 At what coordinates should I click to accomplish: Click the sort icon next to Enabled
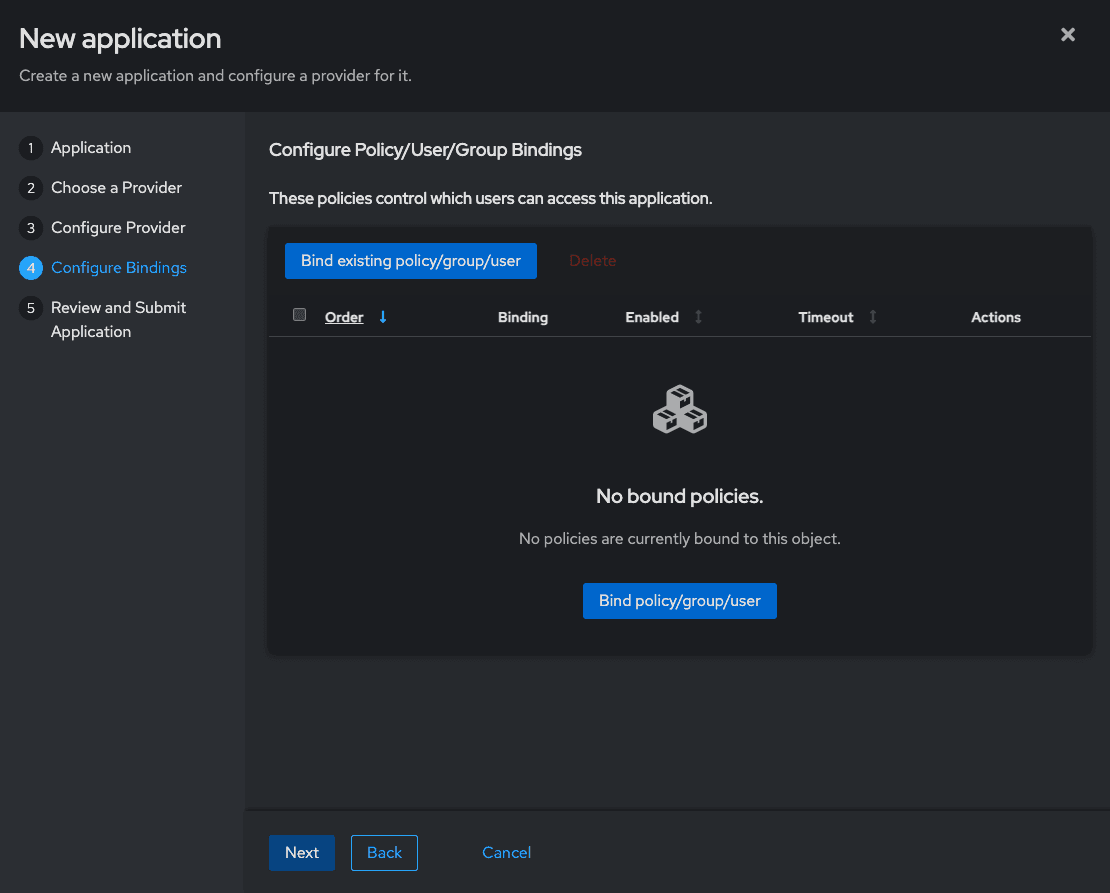[x=697, y=316]
